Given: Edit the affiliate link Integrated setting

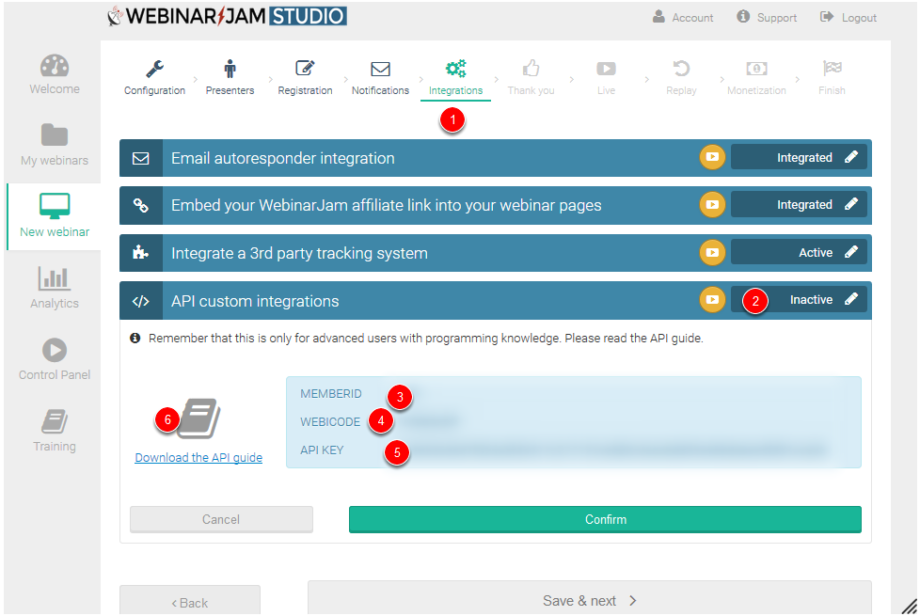Looking at the screenshot, I should pos(799,205).
